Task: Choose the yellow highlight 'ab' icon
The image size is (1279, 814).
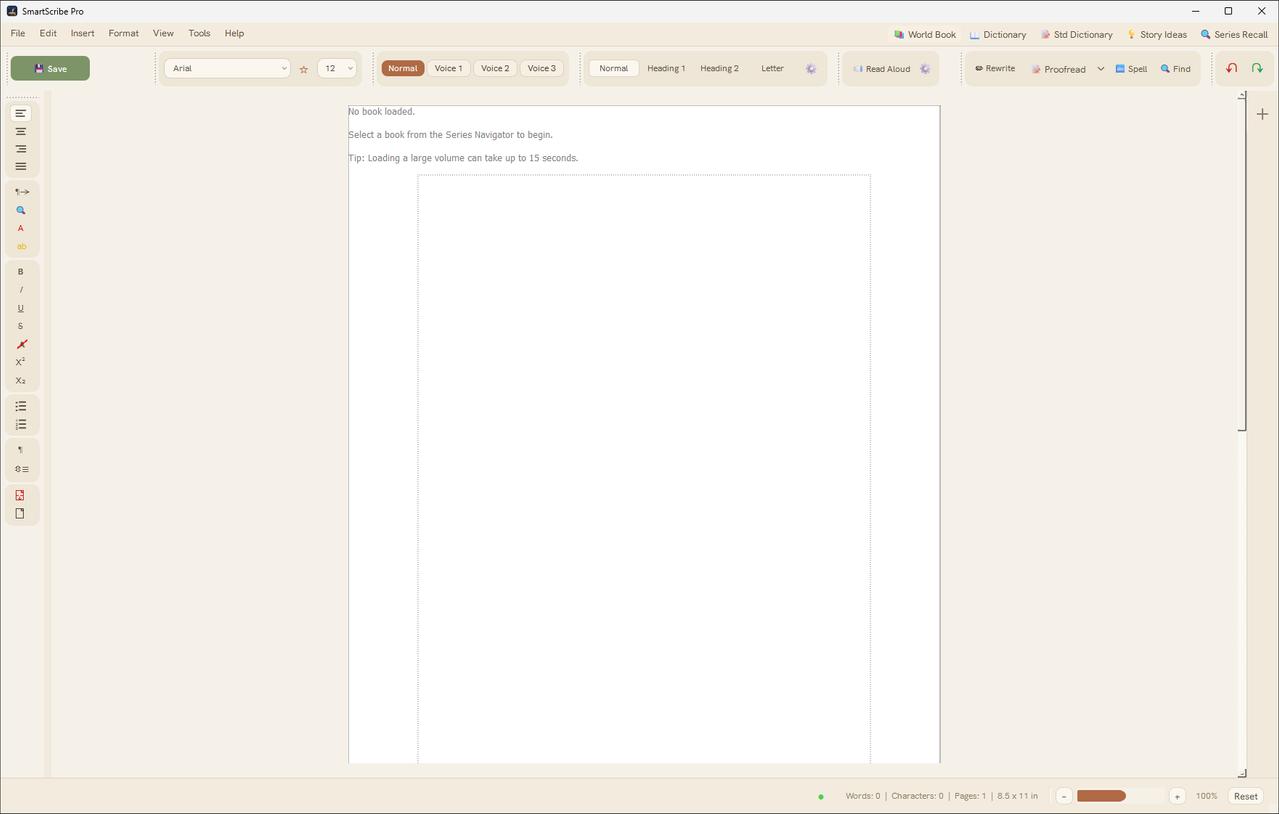Action: [21, 246]
